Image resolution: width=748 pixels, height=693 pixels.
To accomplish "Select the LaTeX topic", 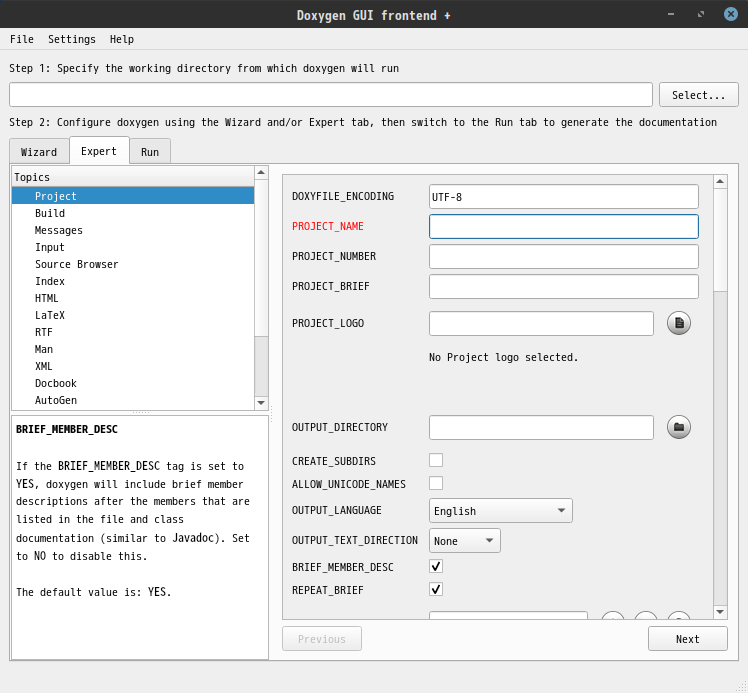I will coord(133,315).
